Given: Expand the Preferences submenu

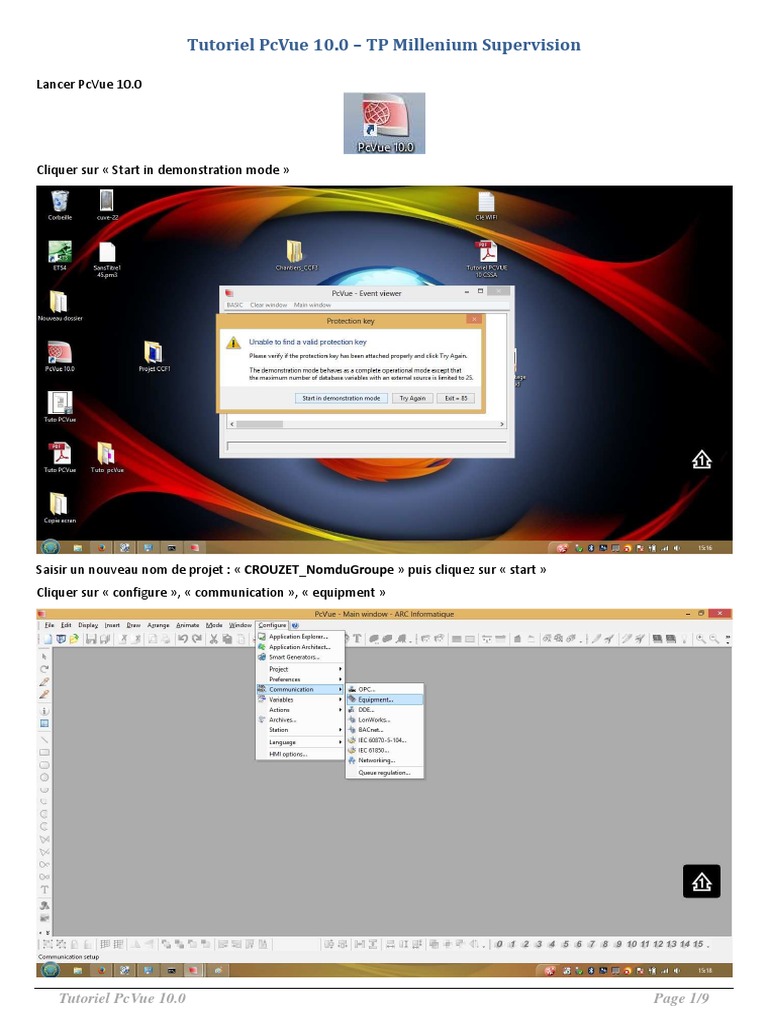Looking at the screenshot, I should click(300, 679).
